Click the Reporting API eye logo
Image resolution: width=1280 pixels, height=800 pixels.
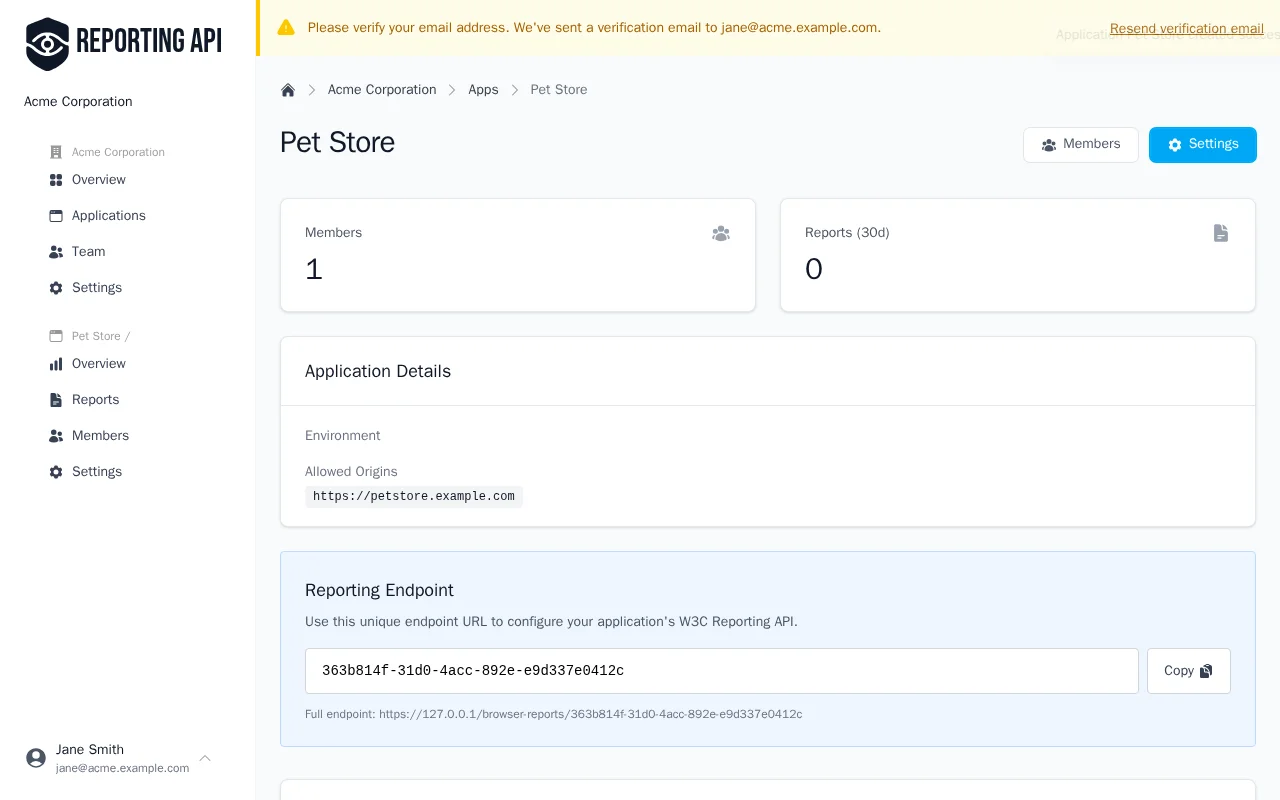(x=47, y=43)
